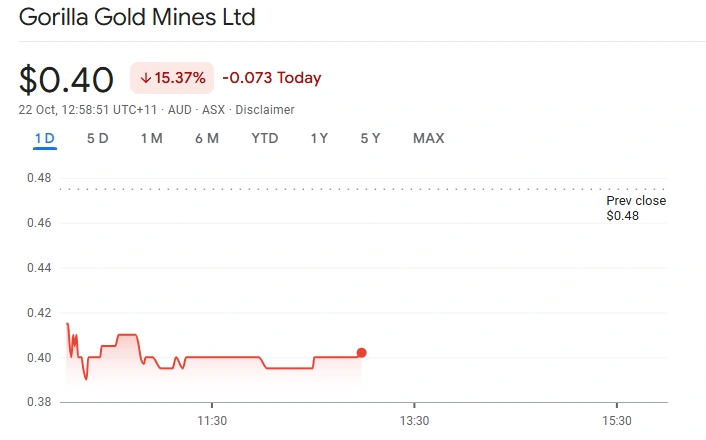Click the 13:30 time axis label

click(414, 420)
